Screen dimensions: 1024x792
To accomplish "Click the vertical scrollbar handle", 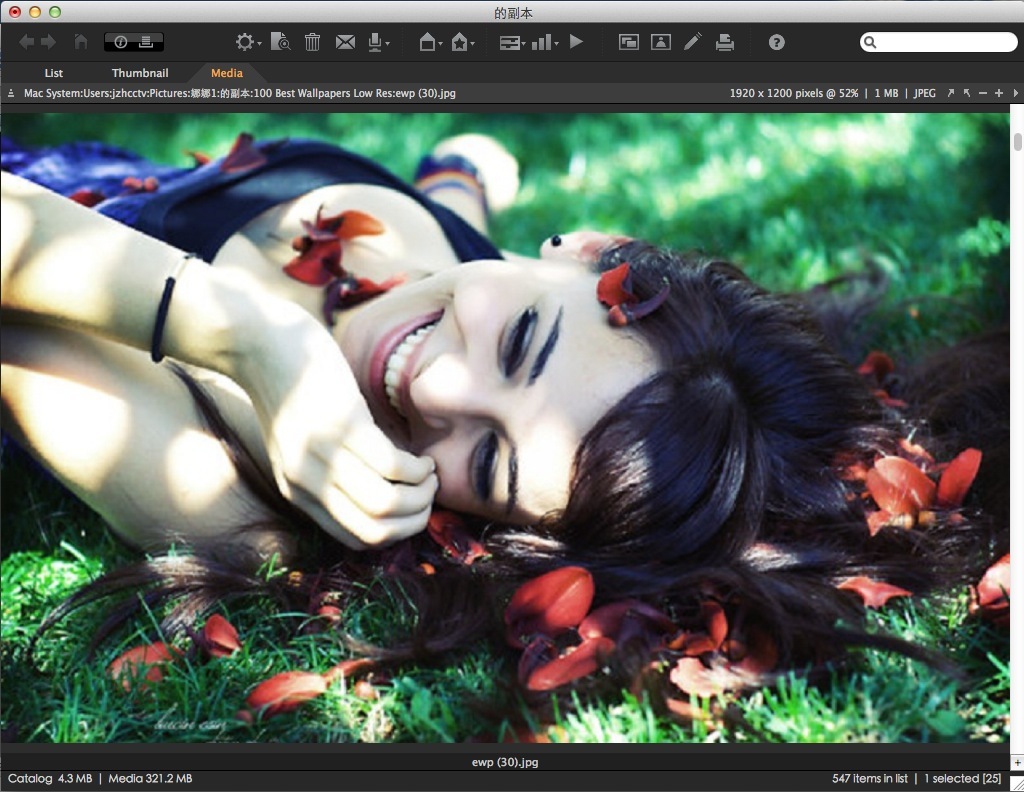I will coord(1017,141).
